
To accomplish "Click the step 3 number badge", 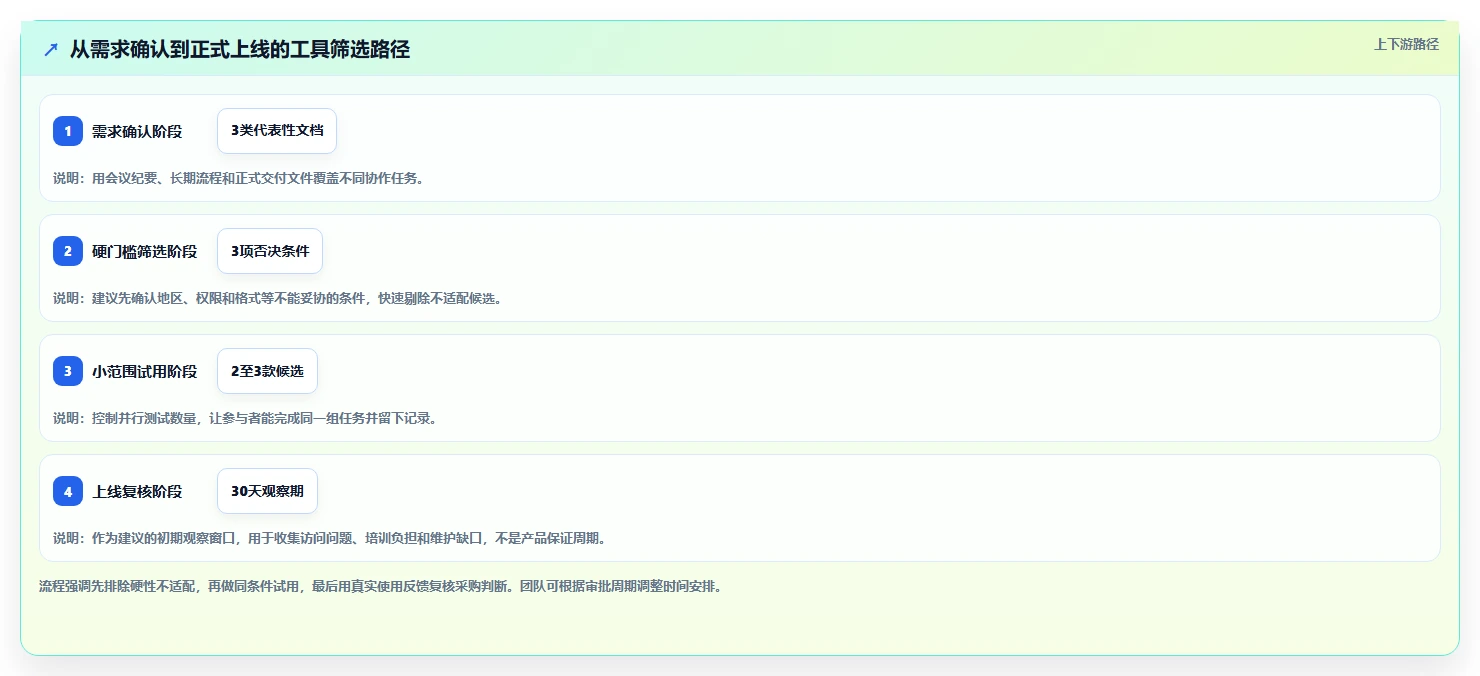I will point(68,371).
